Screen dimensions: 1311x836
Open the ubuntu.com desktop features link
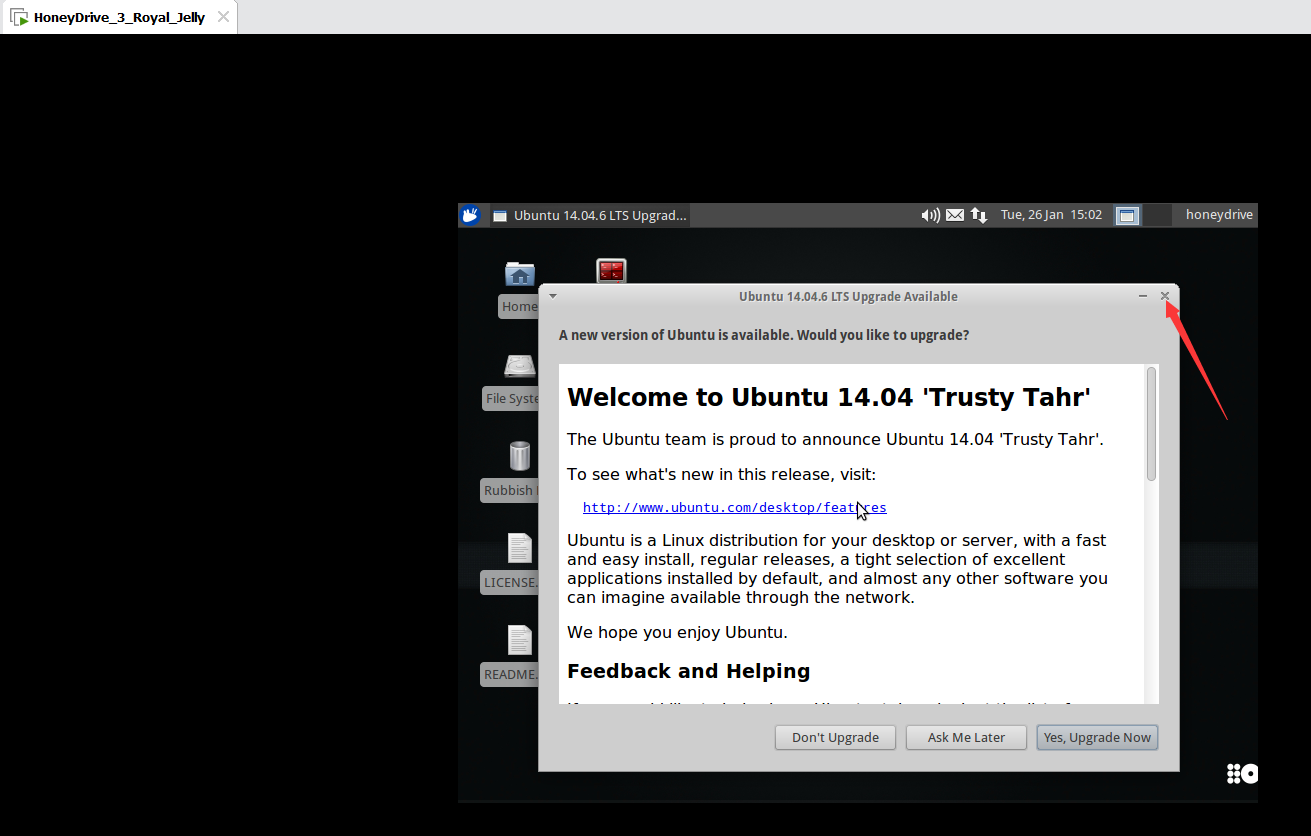pyautogui.click(x=734, y=507)
